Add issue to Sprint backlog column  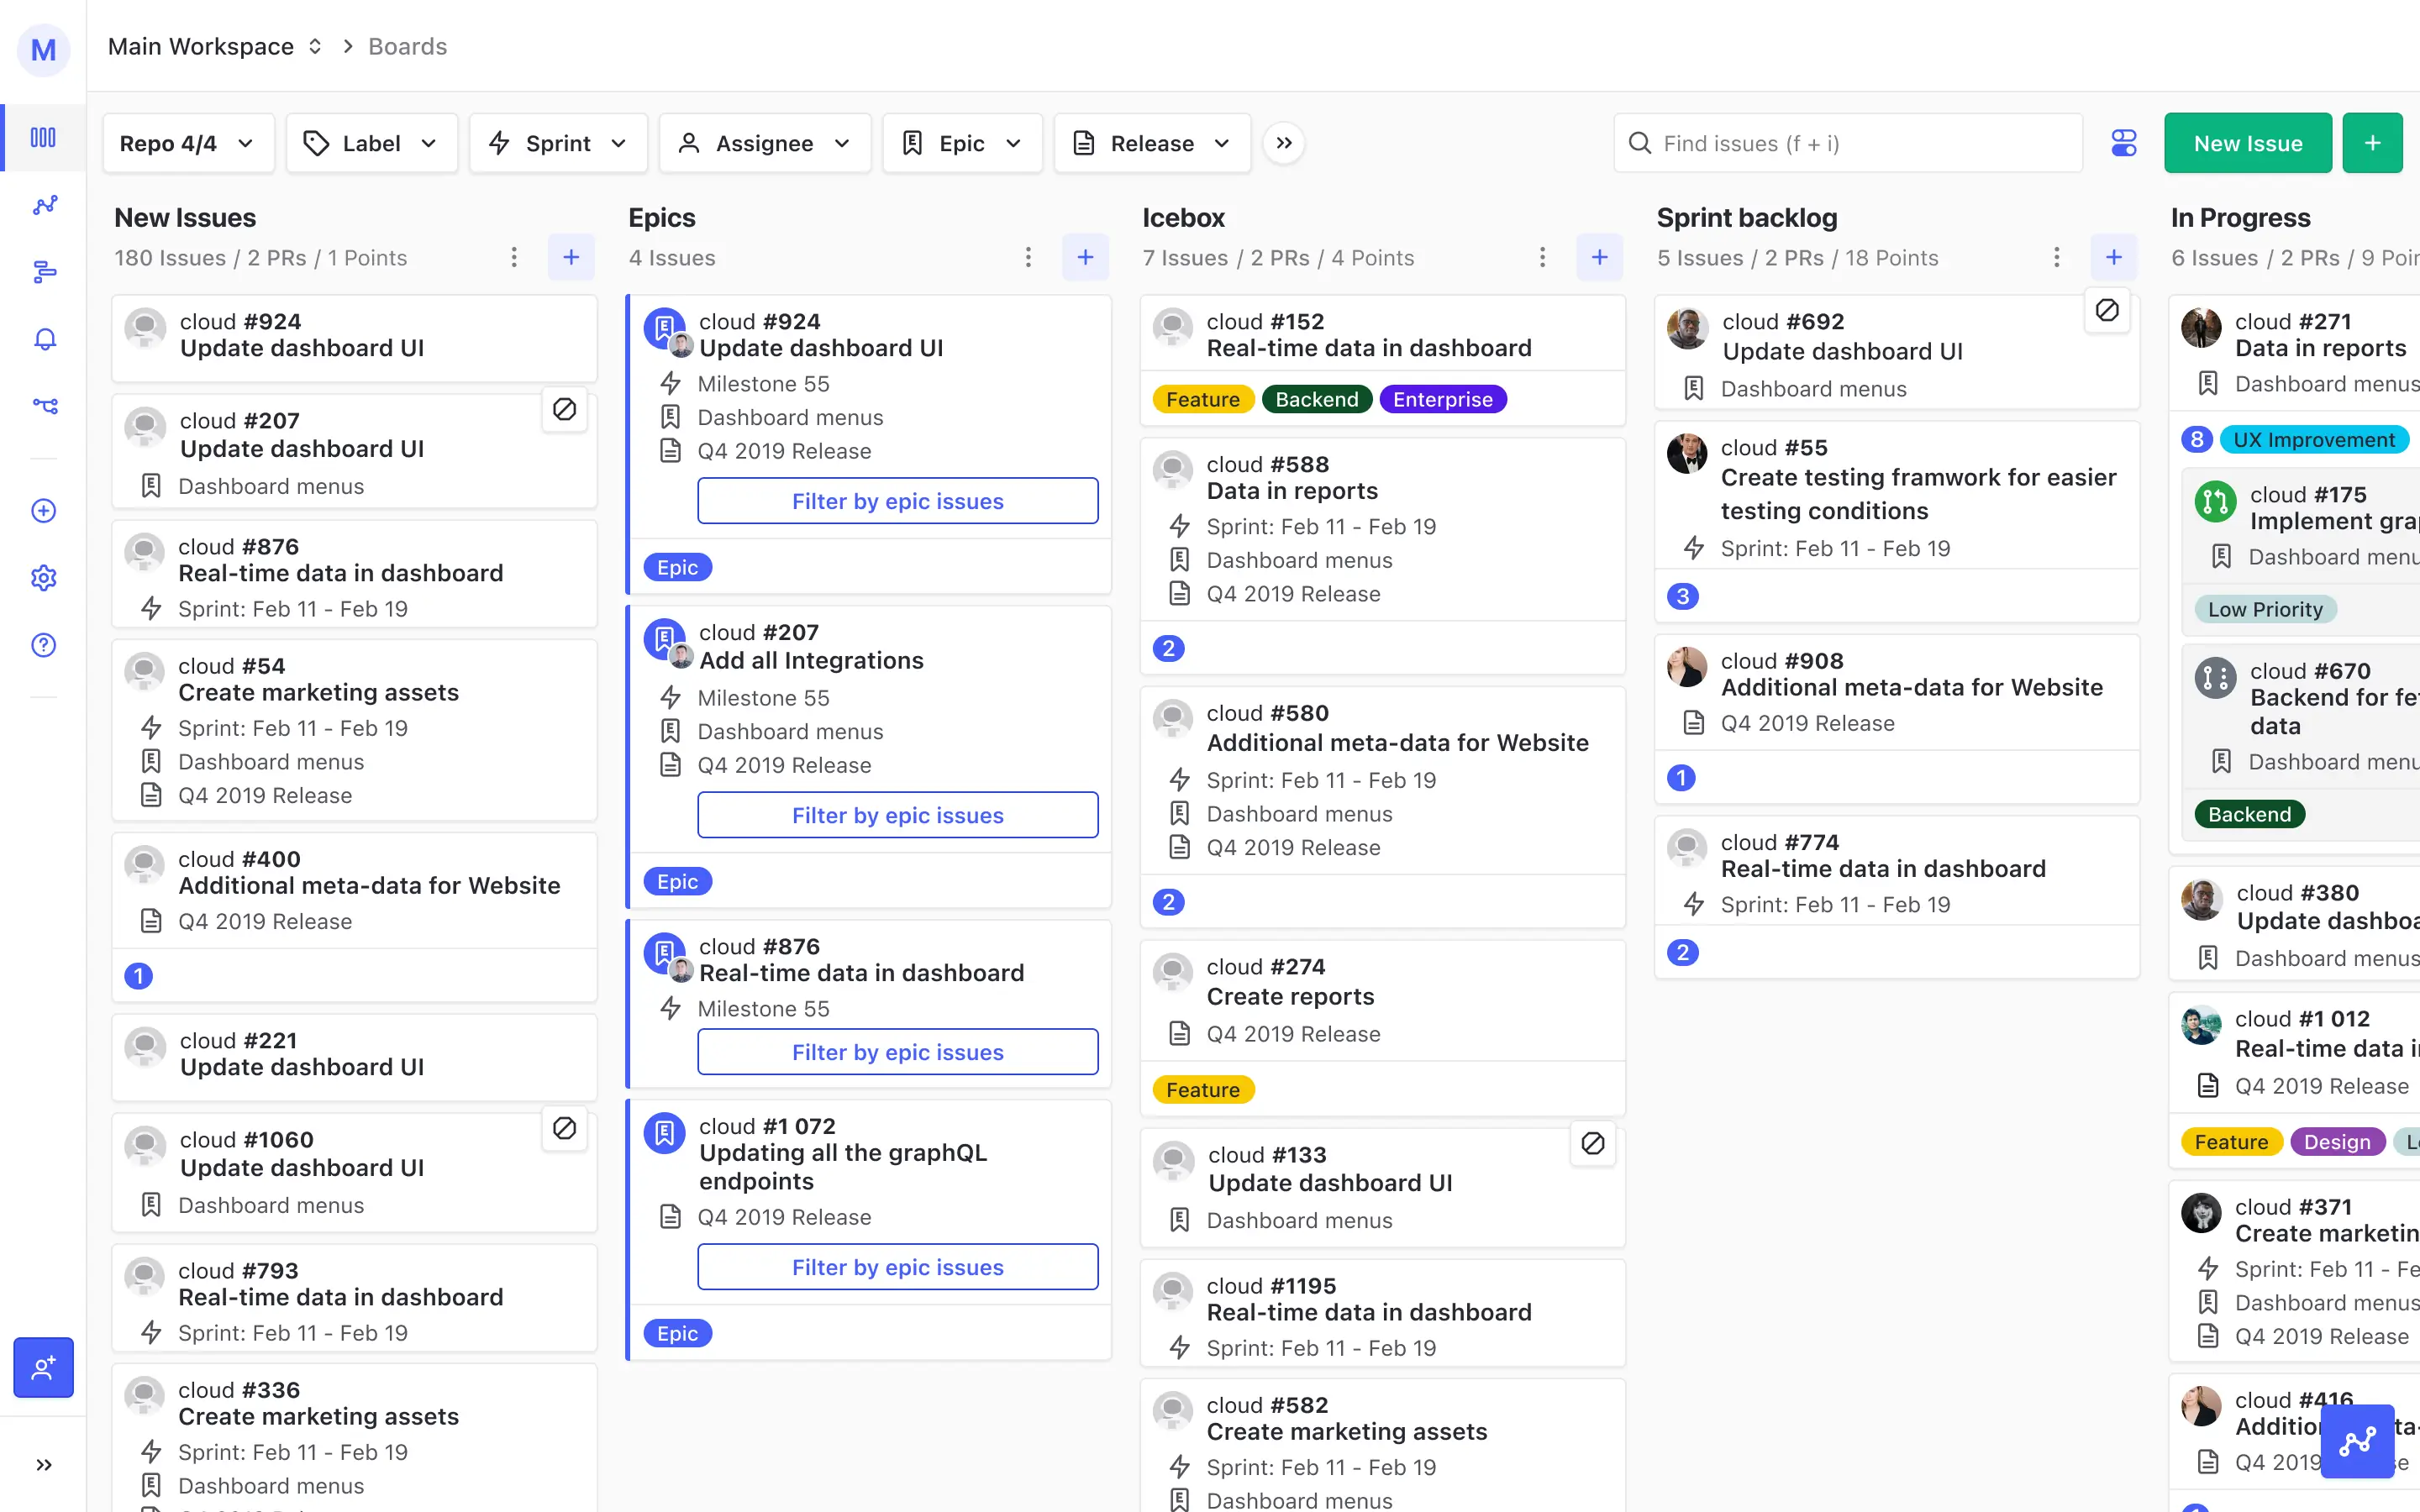coord(2114,258)
